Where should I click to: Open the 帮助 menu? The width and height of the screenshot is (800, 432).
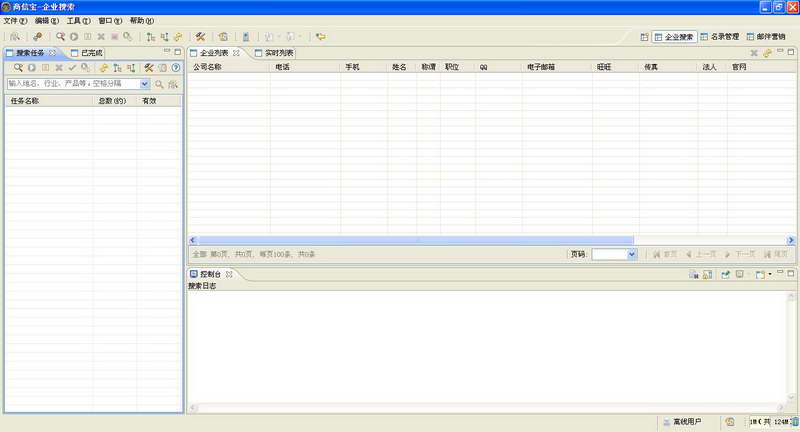click(x=141, y=21)
